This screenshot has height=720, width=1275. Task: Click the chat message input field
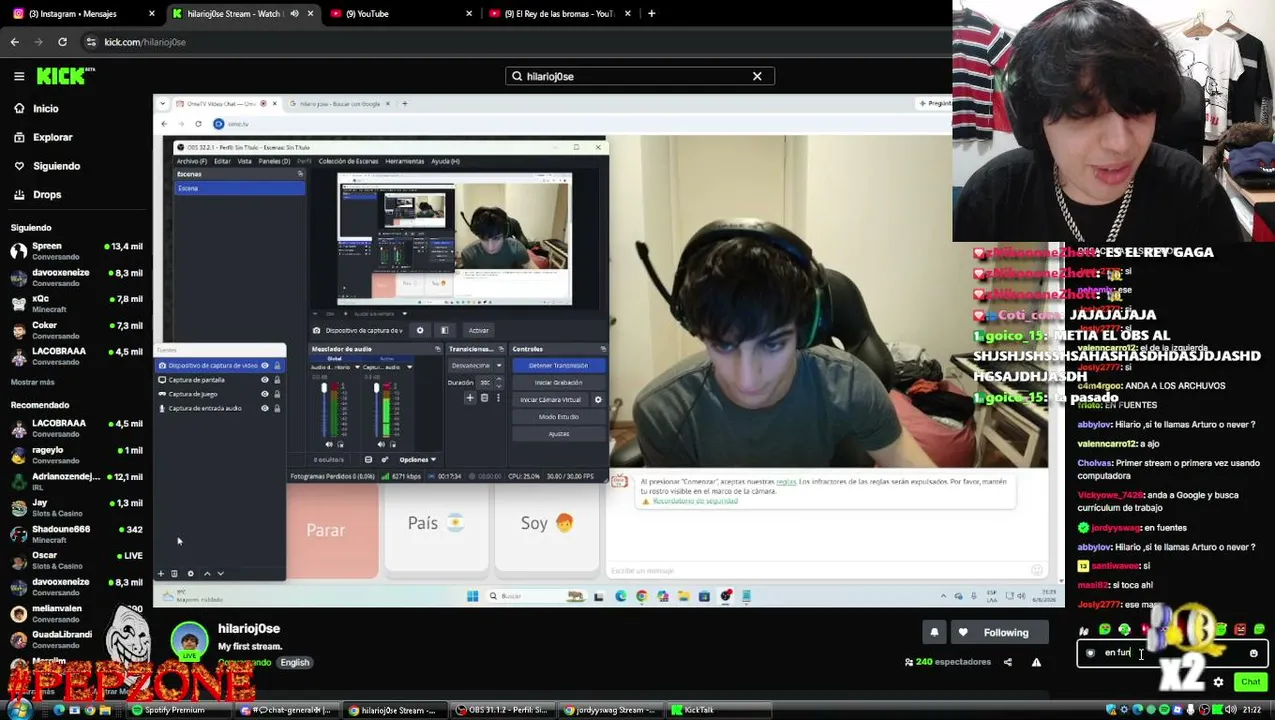(1172, 653)
